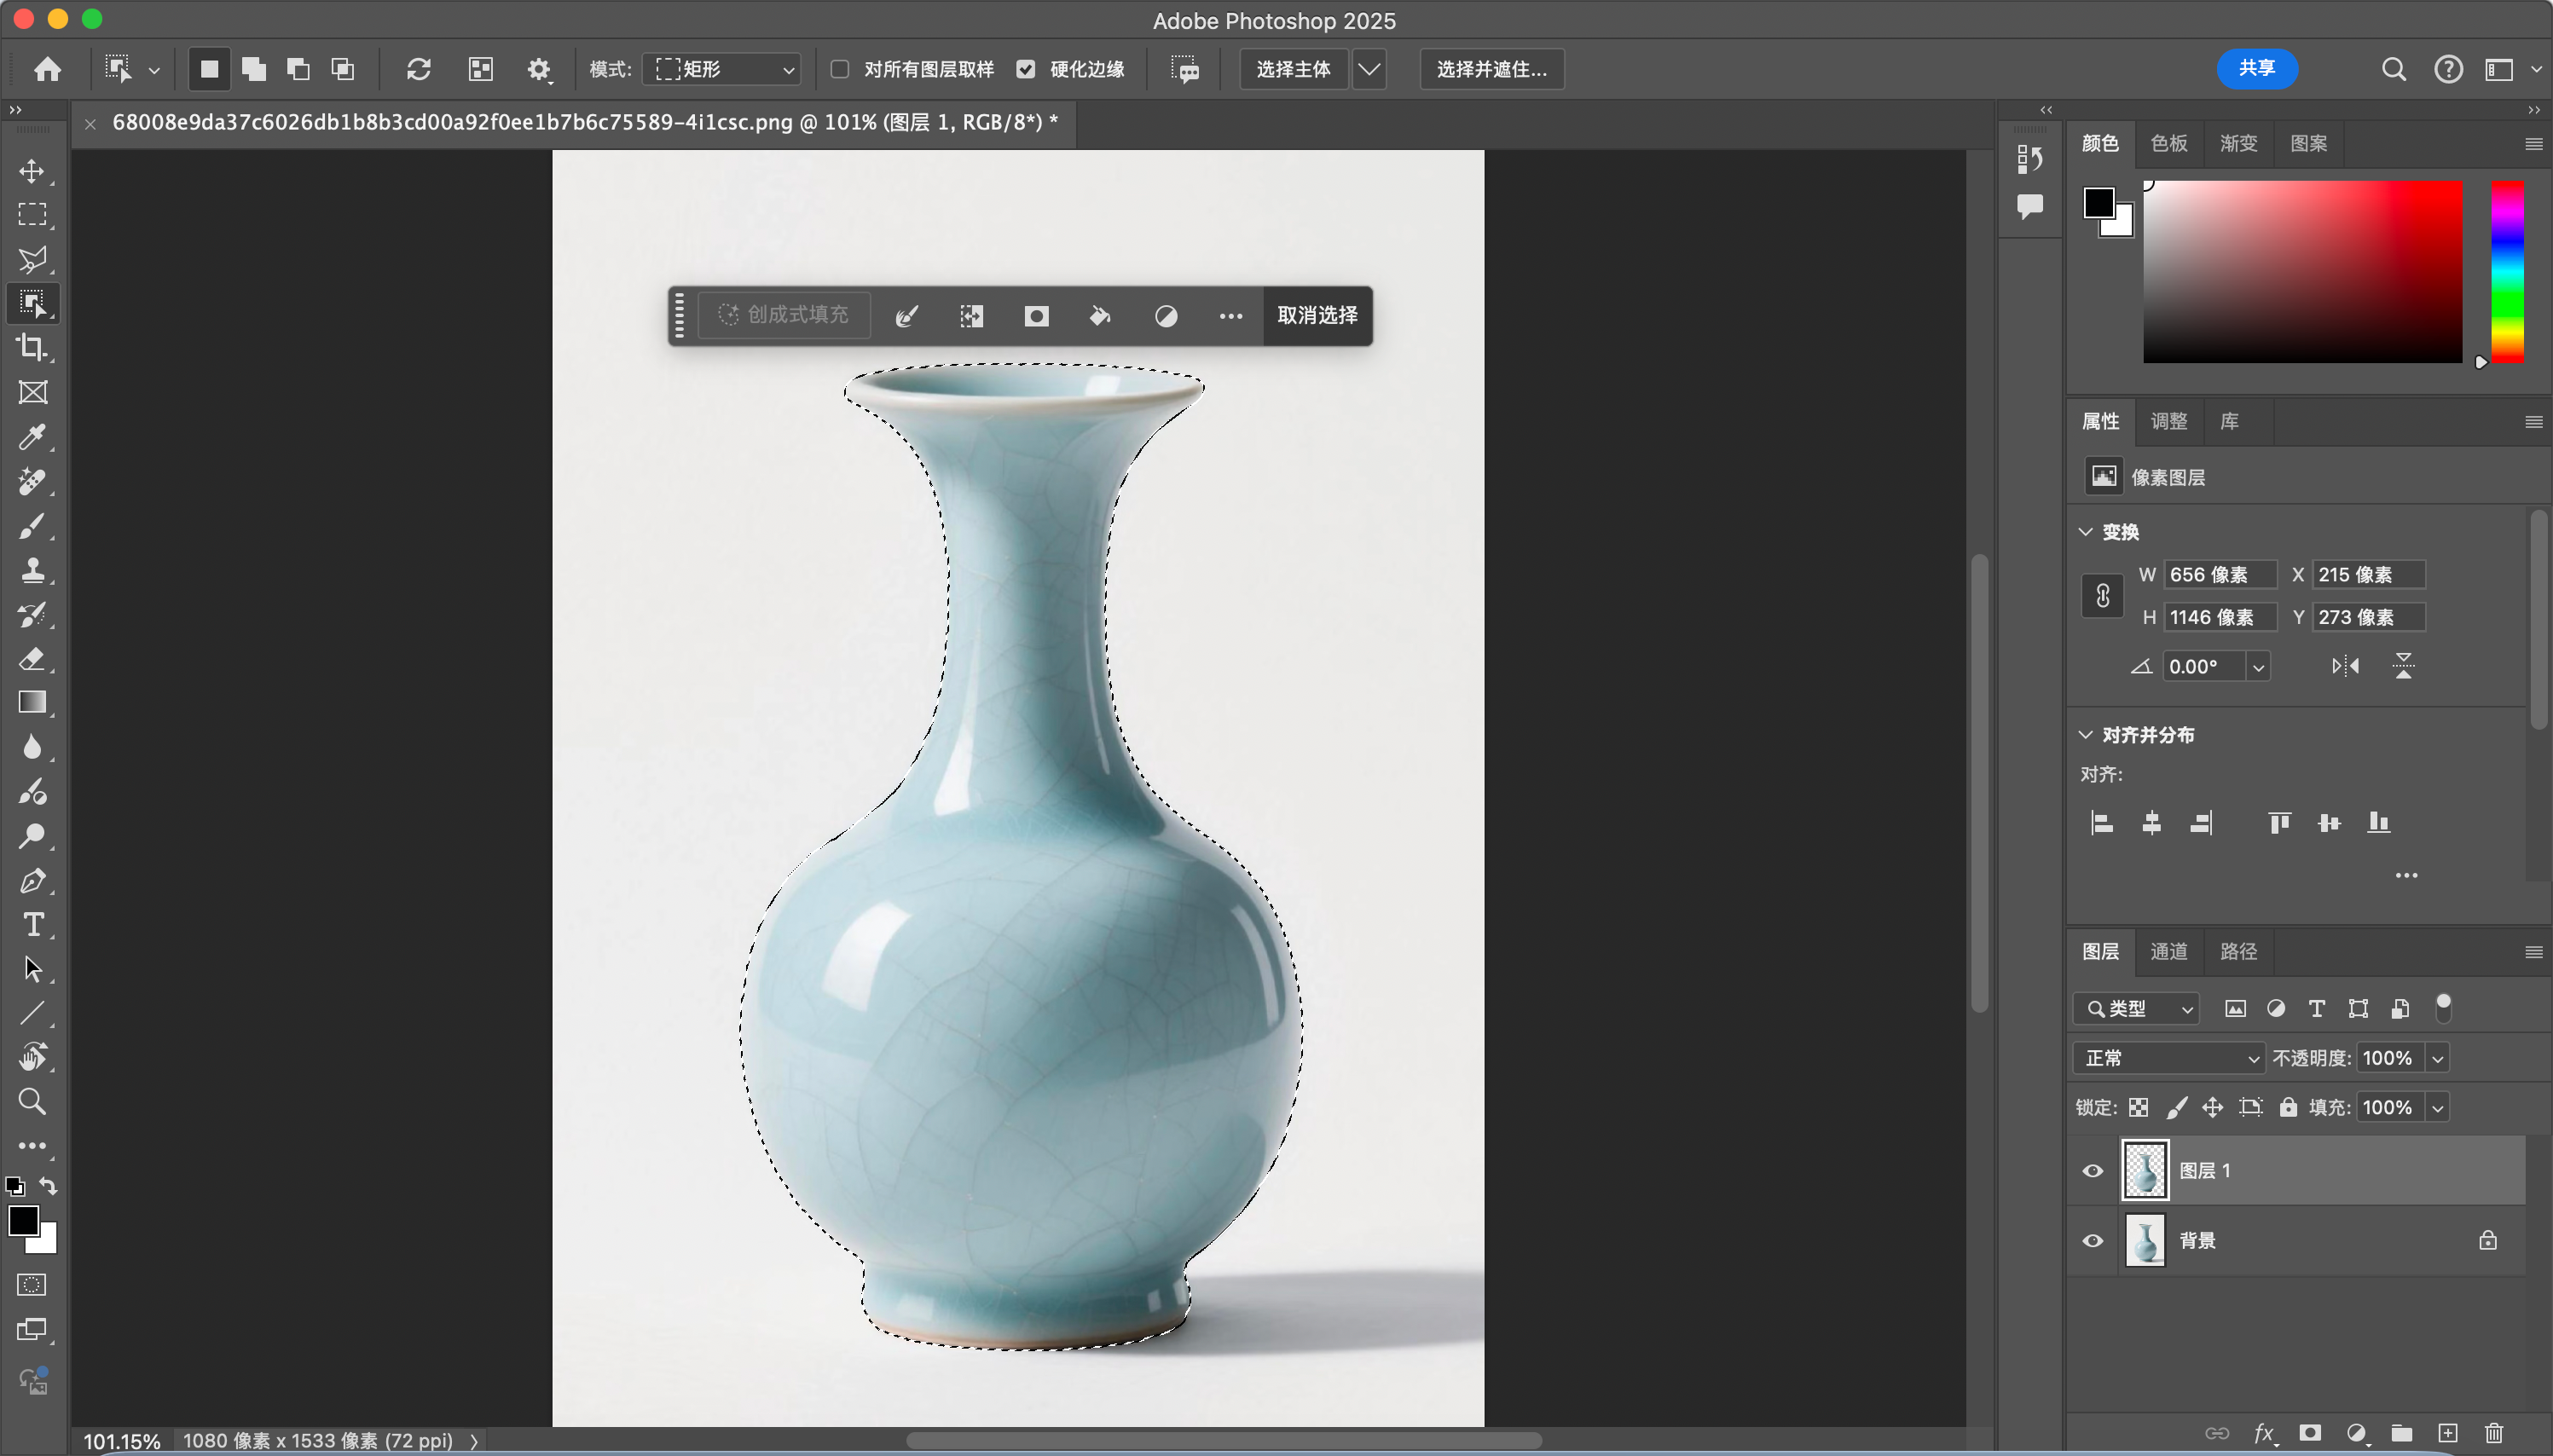Click the 取消选择 button
Screen dimensions: 2553x1456
(x=1317, y=316)
